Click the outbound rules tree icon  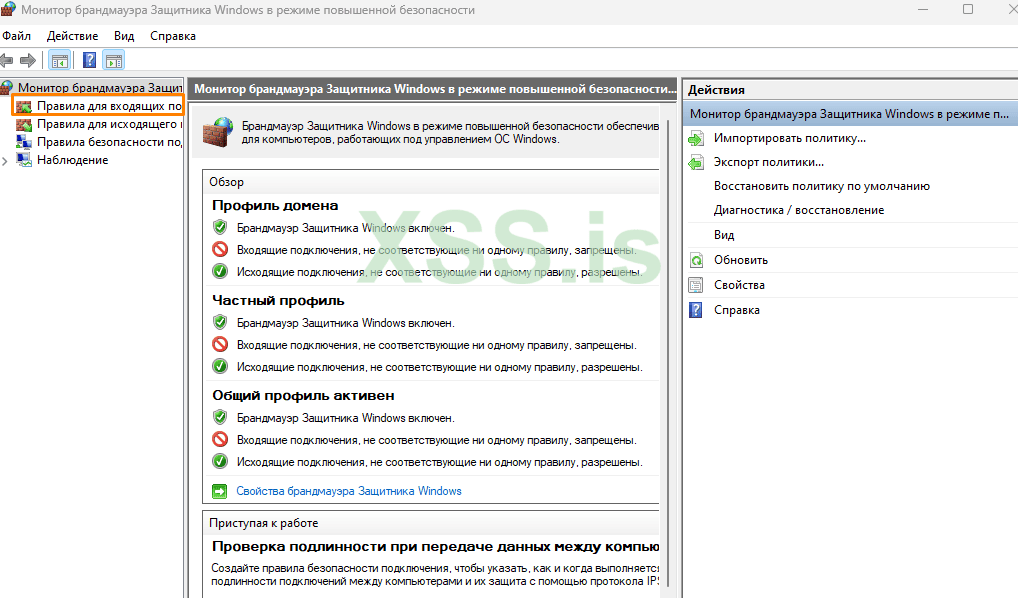24,124
